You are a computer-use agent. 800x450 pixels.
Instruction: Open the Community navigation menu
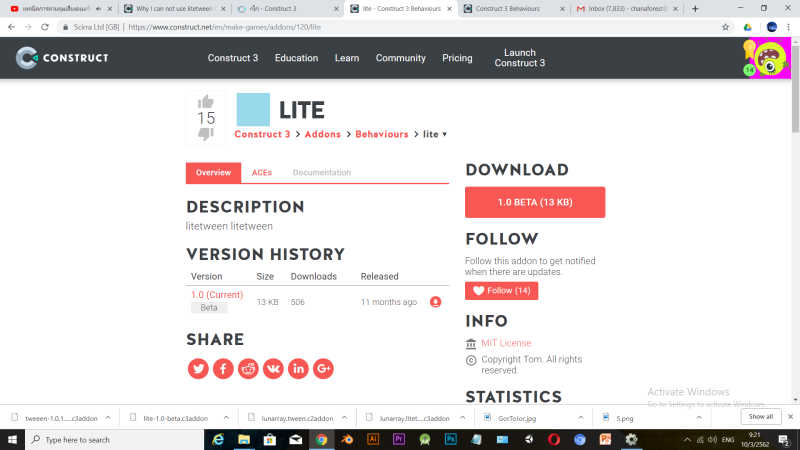click(401, 58)
